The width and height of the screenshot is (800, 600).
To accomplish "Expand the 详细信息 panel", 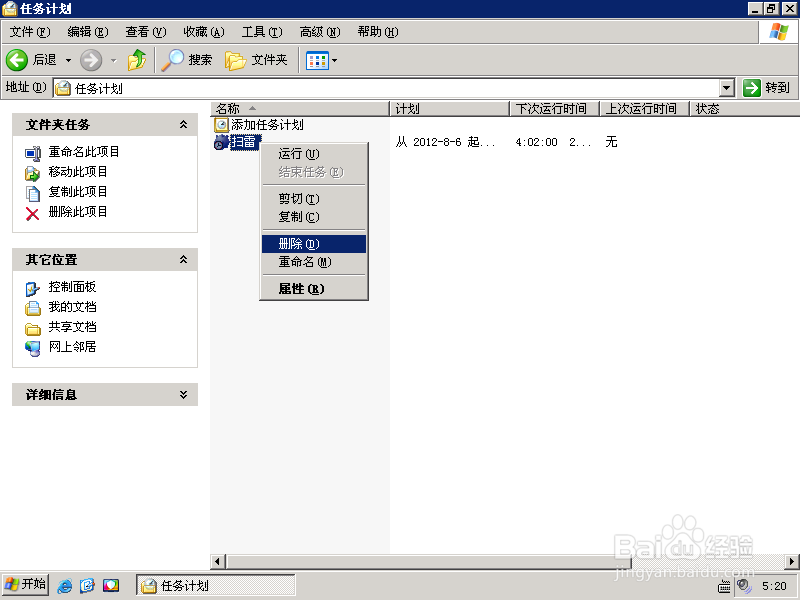I will [x=183, y=394].
